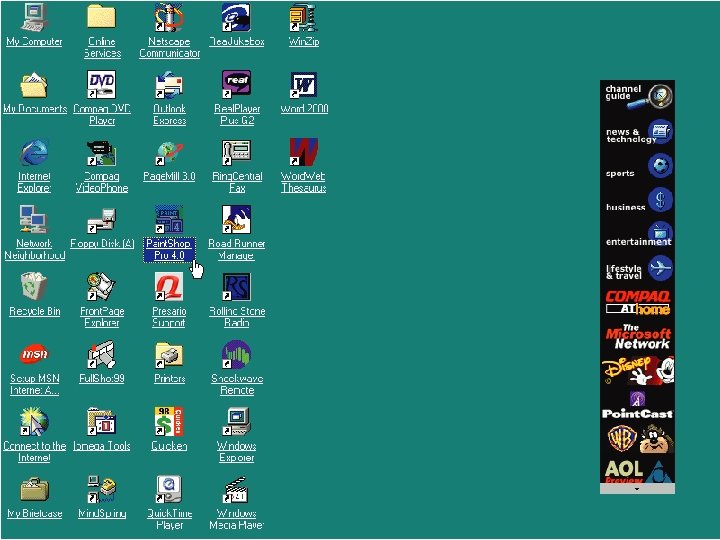The width and height of the screenshot is (720, 540).
Task: Click the Compaq At Home channel
Action: click(x=637, y=303)
